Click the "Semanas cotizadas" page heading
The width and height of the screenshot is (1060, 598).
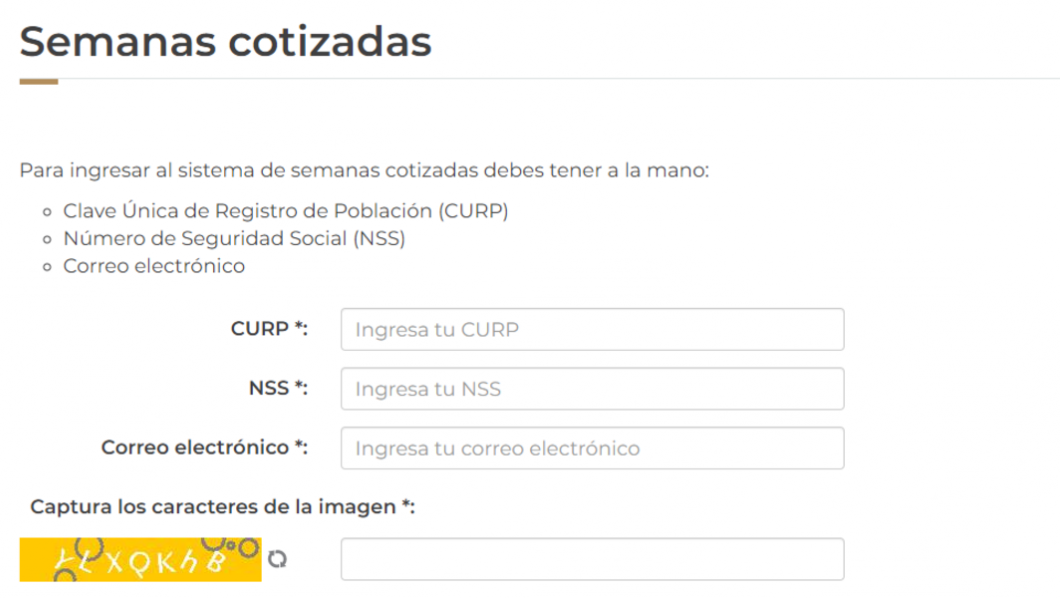click(225, 42)
